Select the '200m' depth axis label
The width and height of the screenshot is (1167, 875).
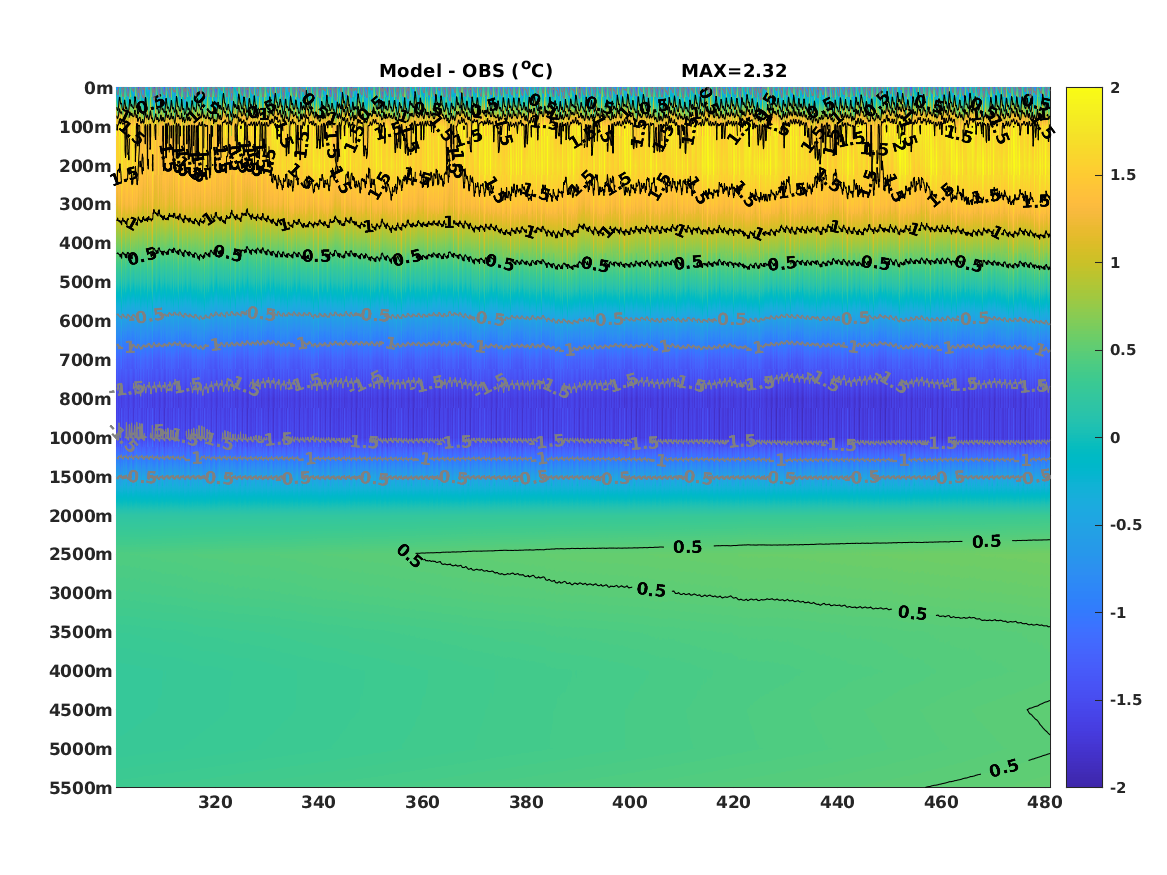86,166
